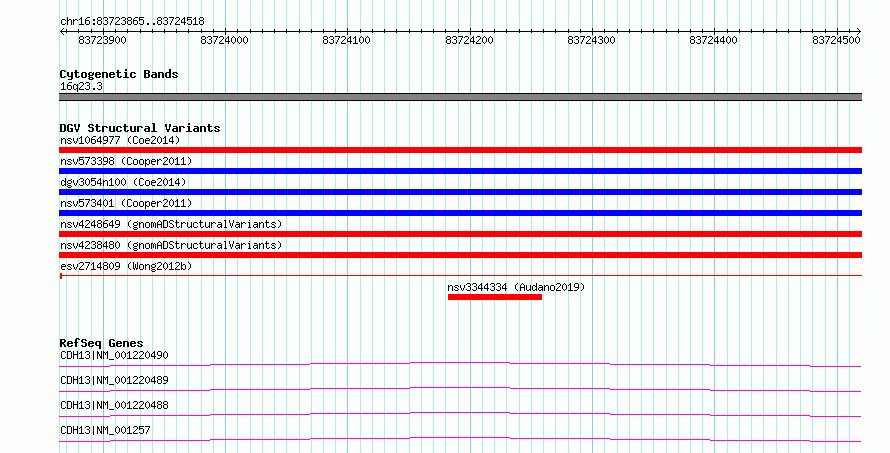Viewport: 890px width, 453px height.
Task: Open variant dgv3054n100 (Coe2014) label
Action: point(123,182)
